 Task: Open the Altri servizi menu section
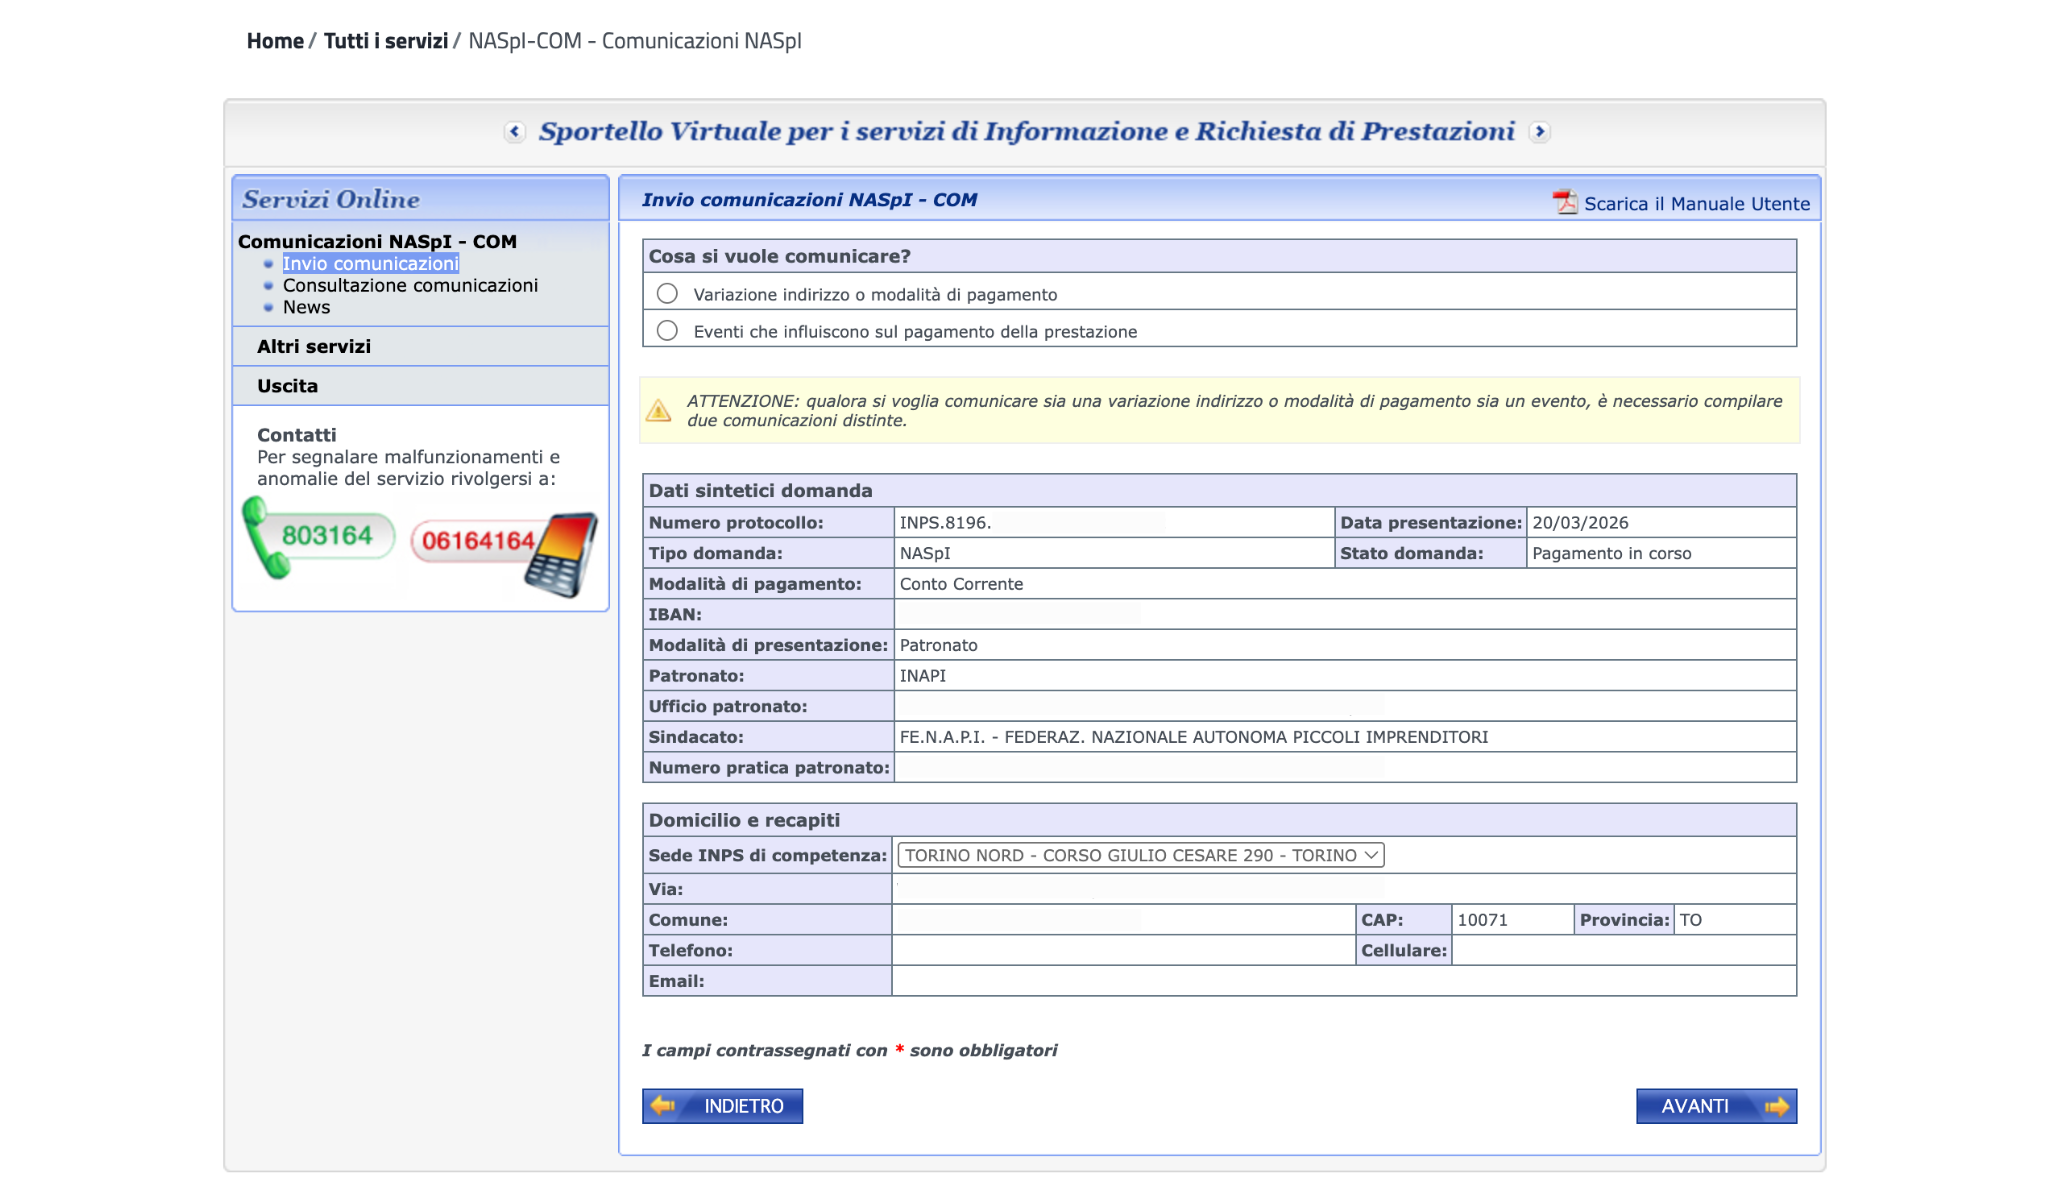coord(314,347)
